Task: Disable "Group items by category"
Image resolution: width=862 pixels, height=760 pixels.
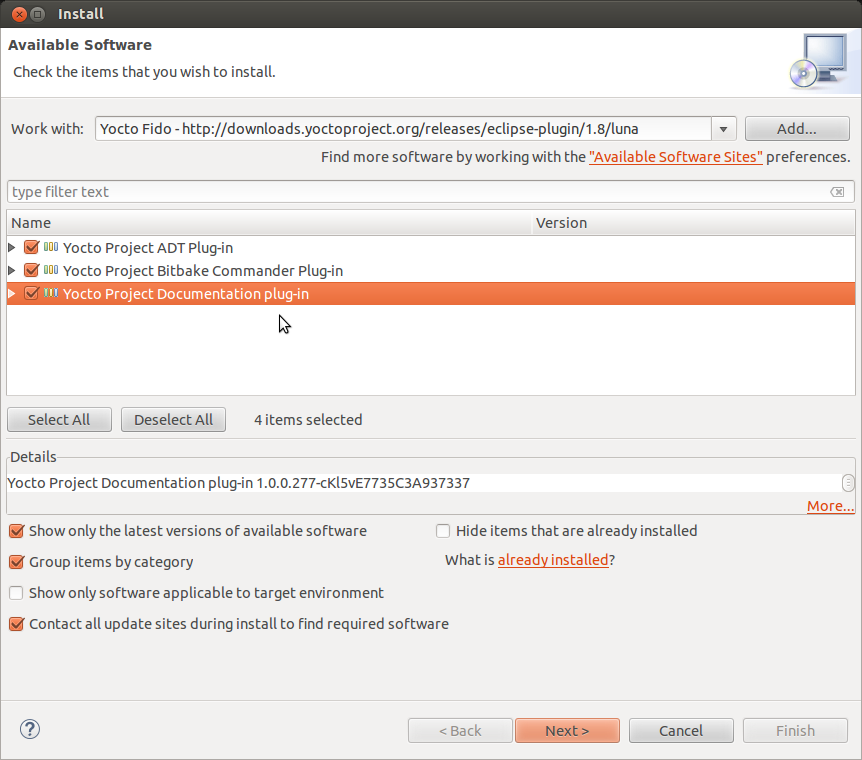Action: (15, 561)
